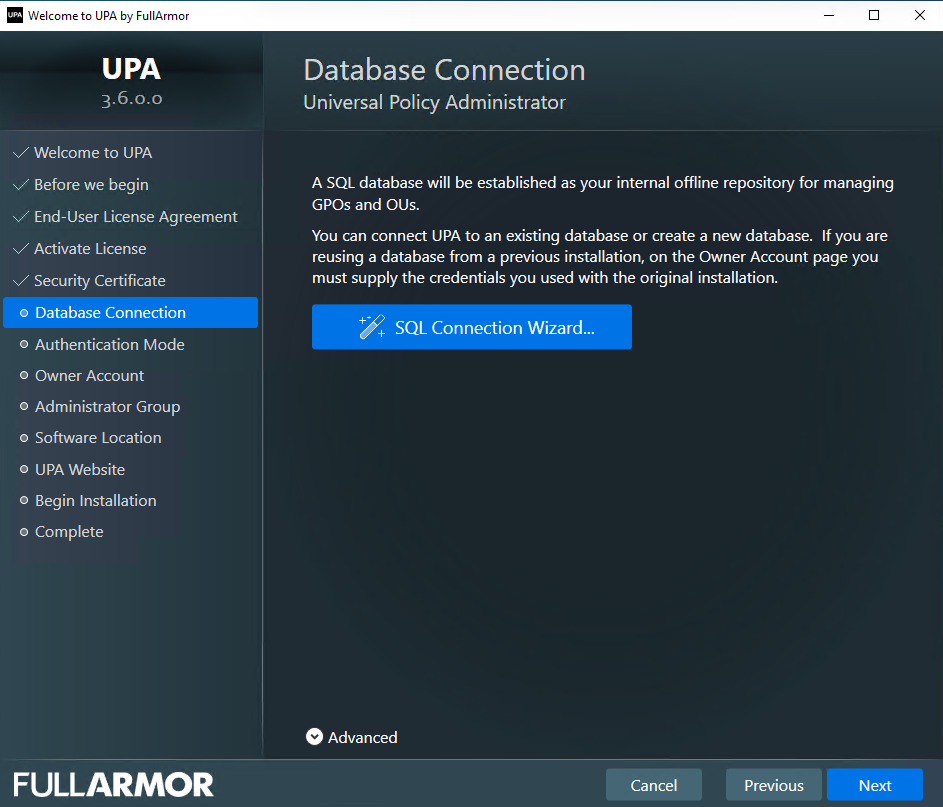Click the Next button
943x807 pixels.
tap(874, 785)
